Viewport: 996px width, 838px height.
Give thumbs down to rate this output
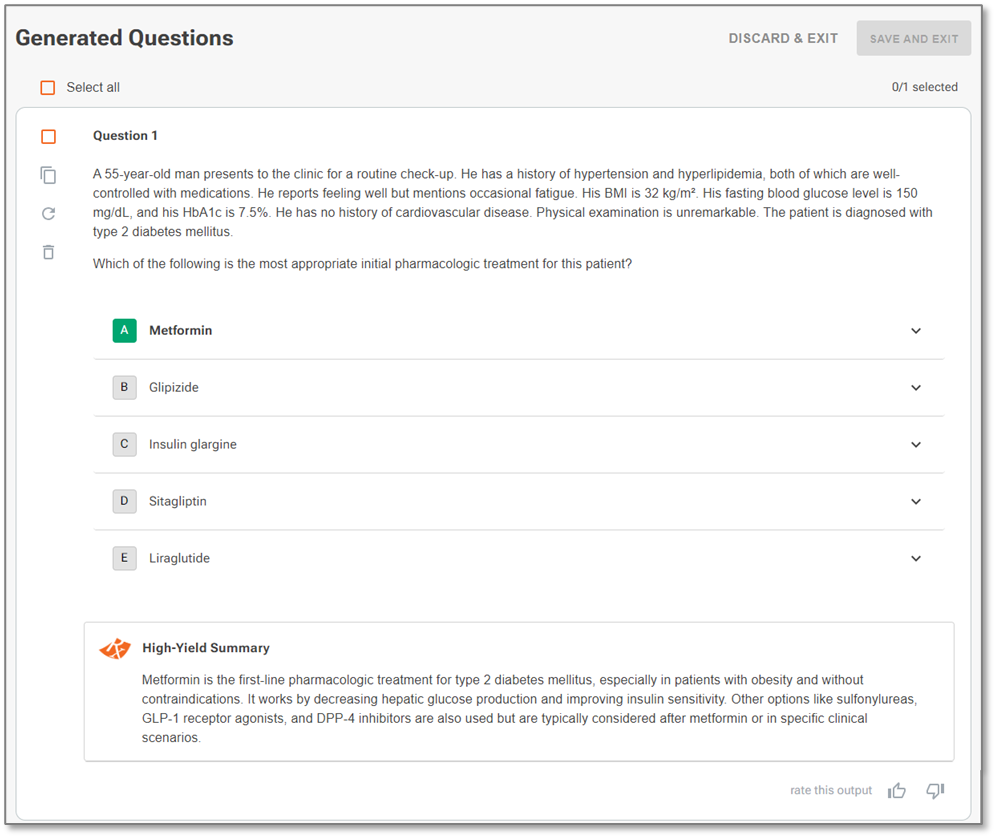(935, 790)
